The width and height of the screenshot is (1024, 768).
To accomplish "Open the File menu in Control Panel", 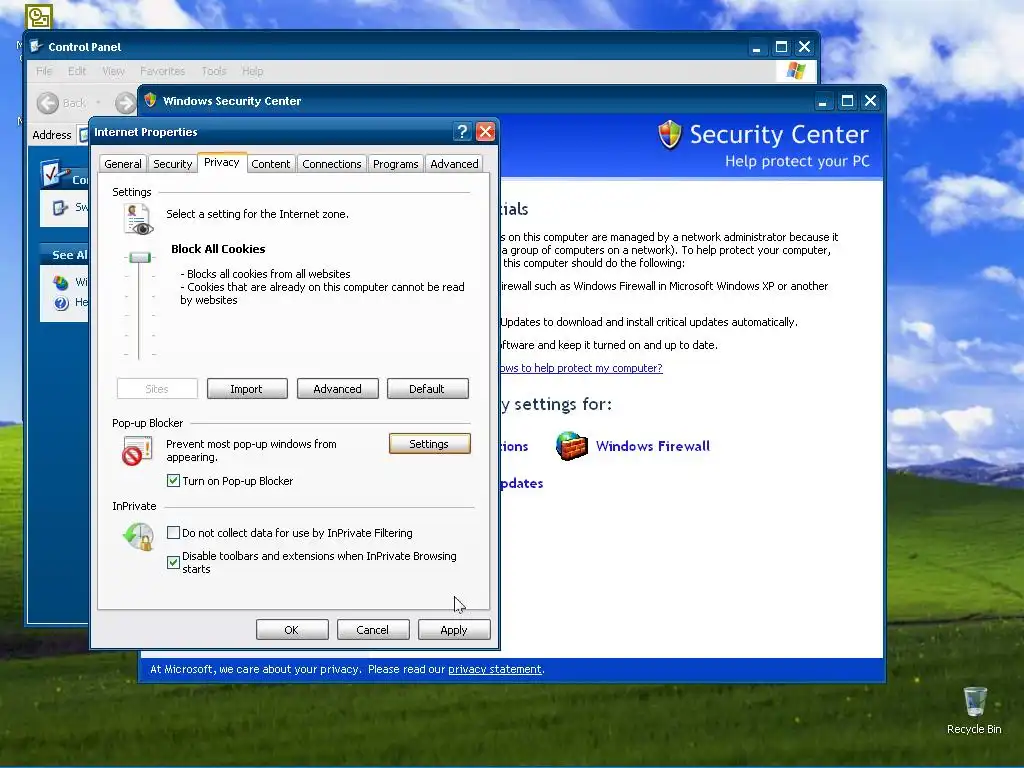I will (x=44, y=71).
